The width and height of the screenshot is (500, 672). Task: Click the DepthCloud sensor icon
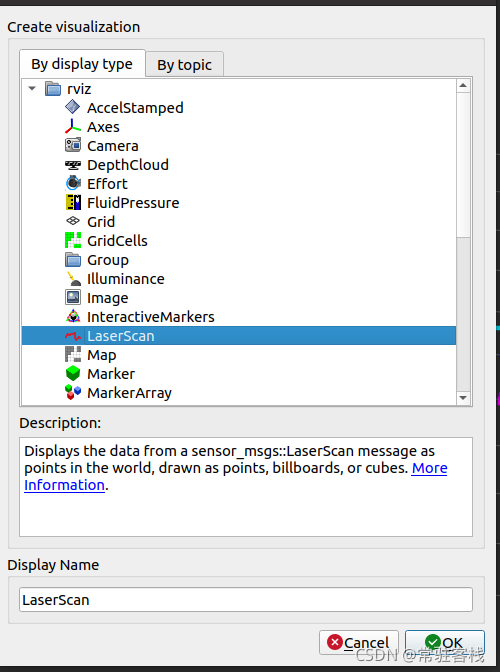tap(72, 165)
